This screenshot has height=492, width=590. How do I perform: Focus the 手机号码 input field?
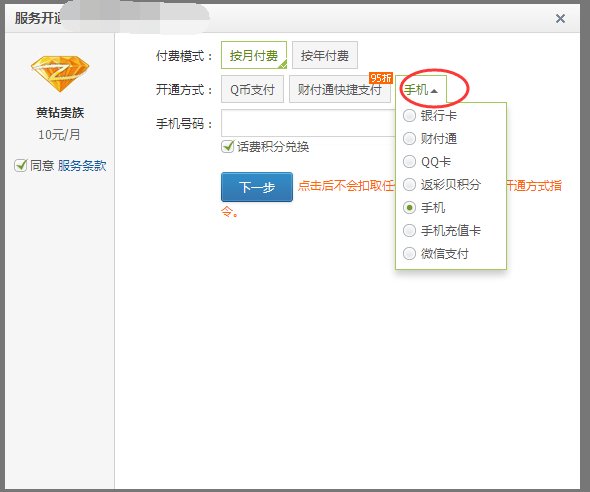pyautogui.click(x=308, y=123)
